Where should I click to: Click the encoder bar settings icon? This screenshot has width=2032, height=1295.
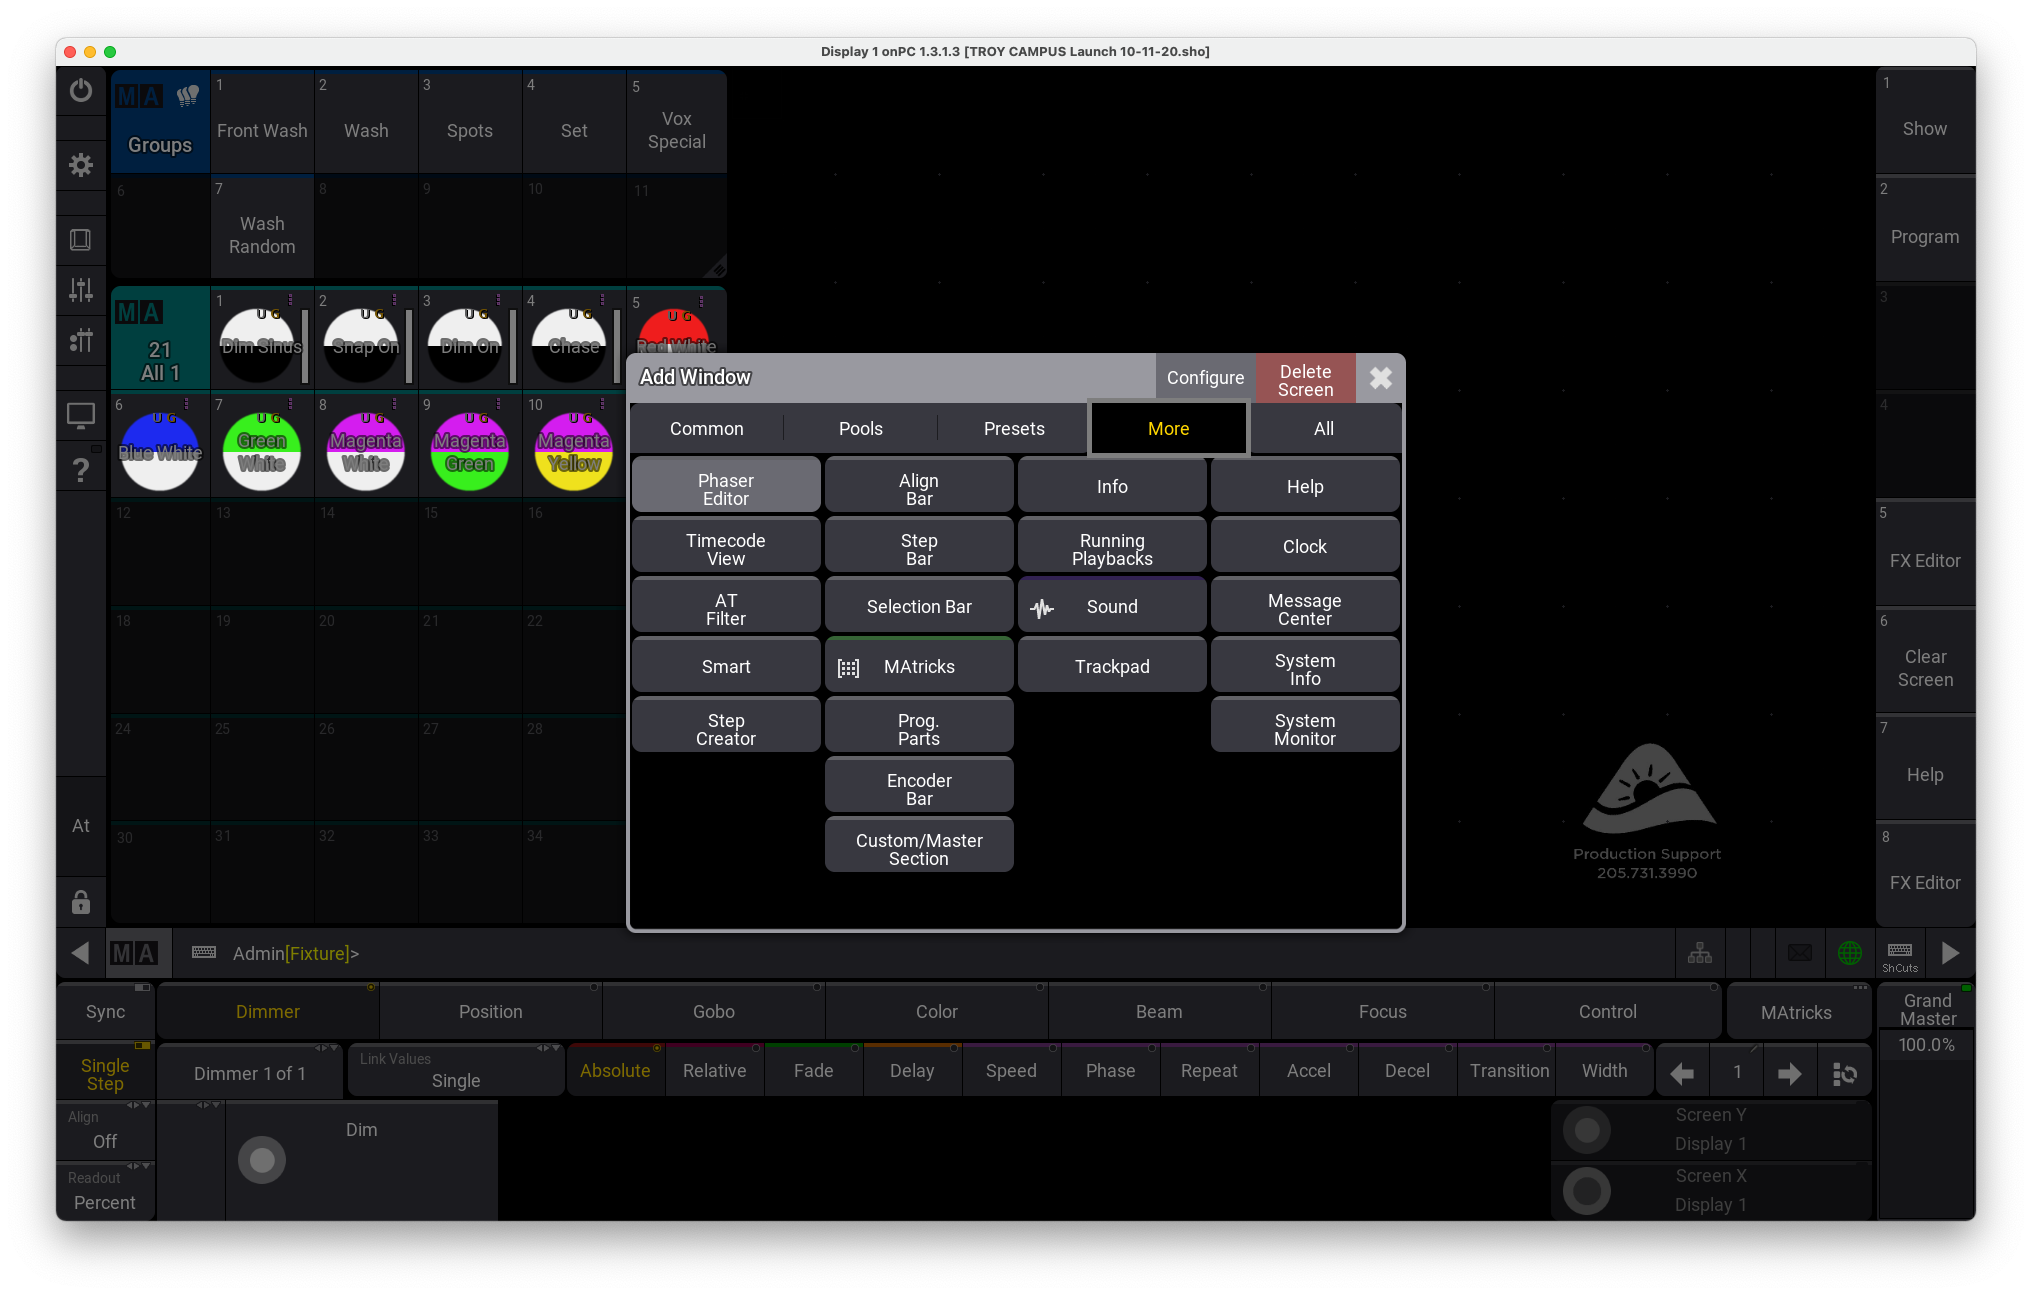coord(1845,1073)
